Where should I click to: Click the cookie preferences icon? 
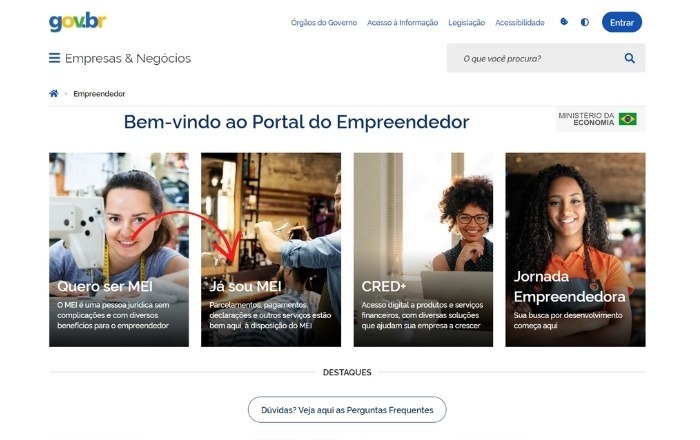click(x=564, y=21)
